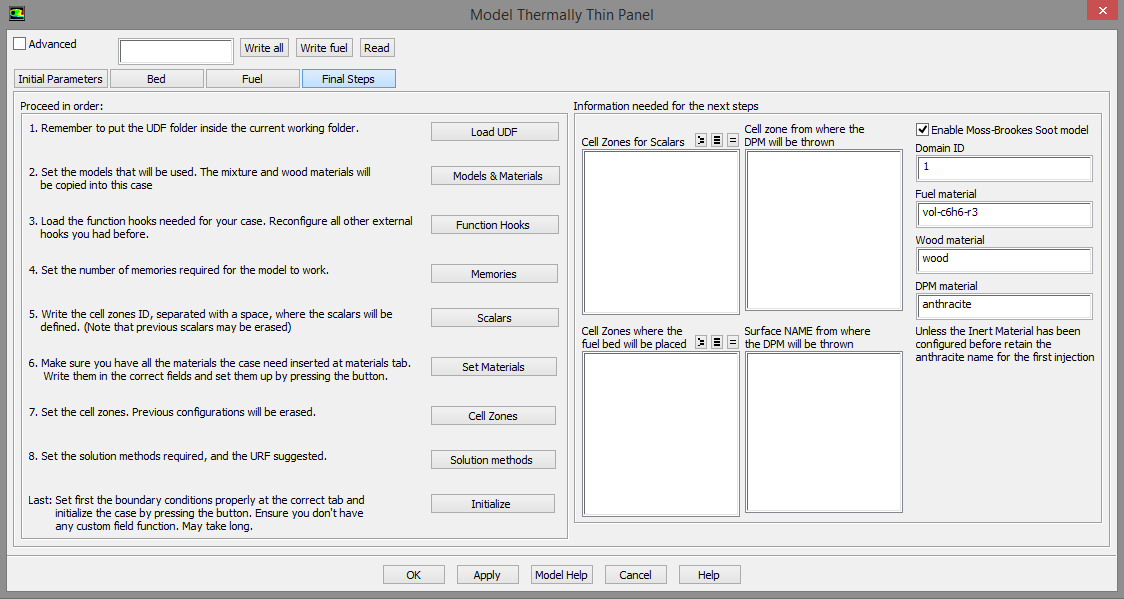Click the Memories button
This screenshot has width=1124, height=599.
pyautogui.click(x=494, y=274)
